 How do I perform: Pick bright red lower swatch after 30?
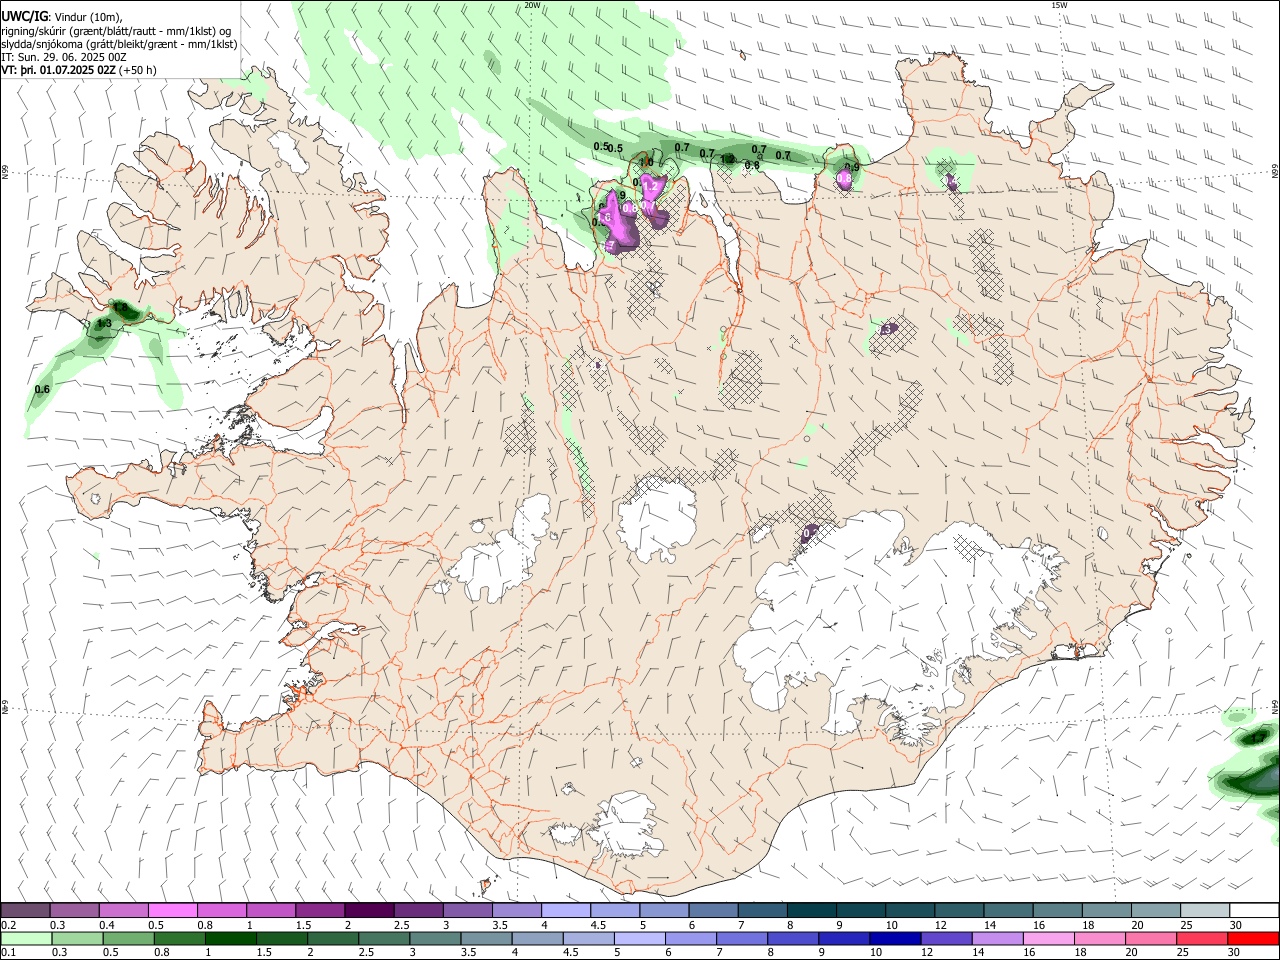(1253, 938)
